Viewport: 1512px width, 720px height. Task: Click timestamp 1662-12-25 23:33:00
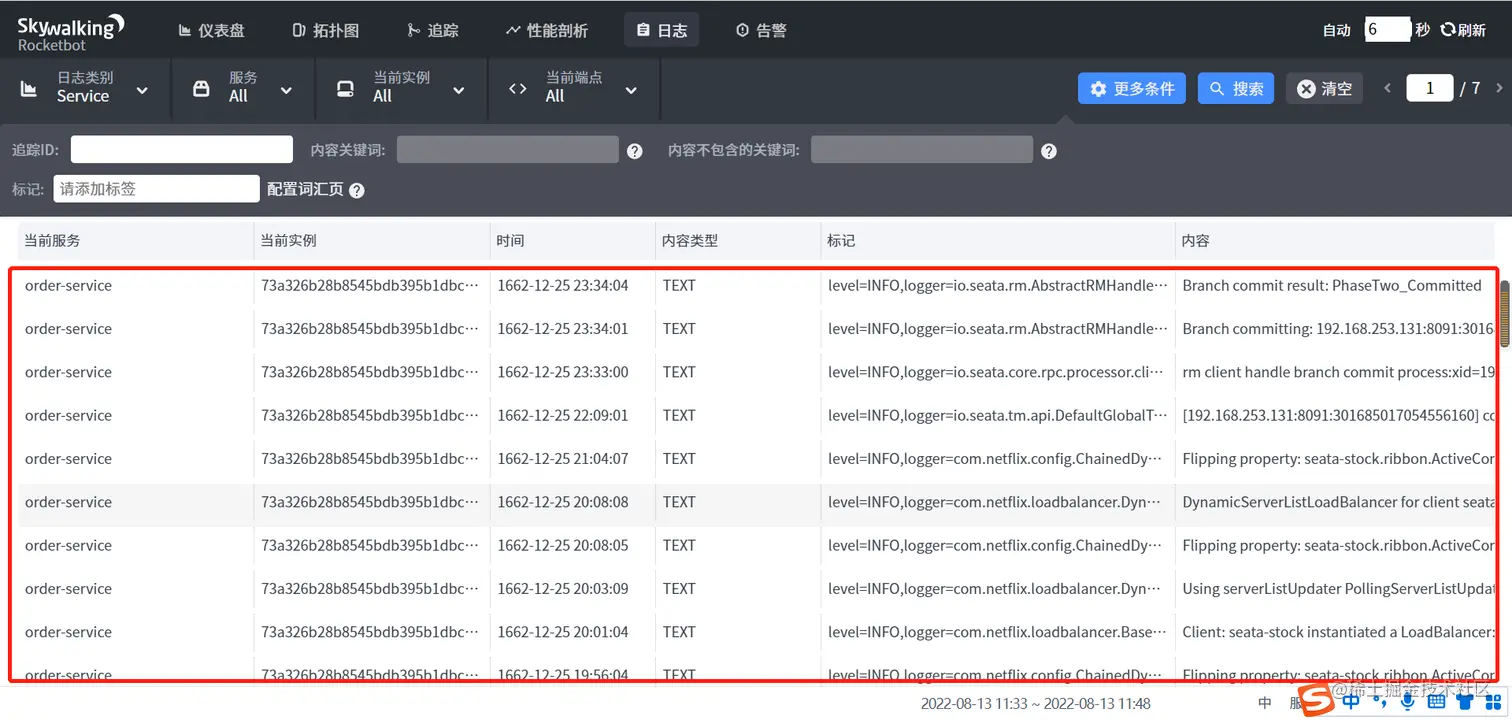pos(563,372)
